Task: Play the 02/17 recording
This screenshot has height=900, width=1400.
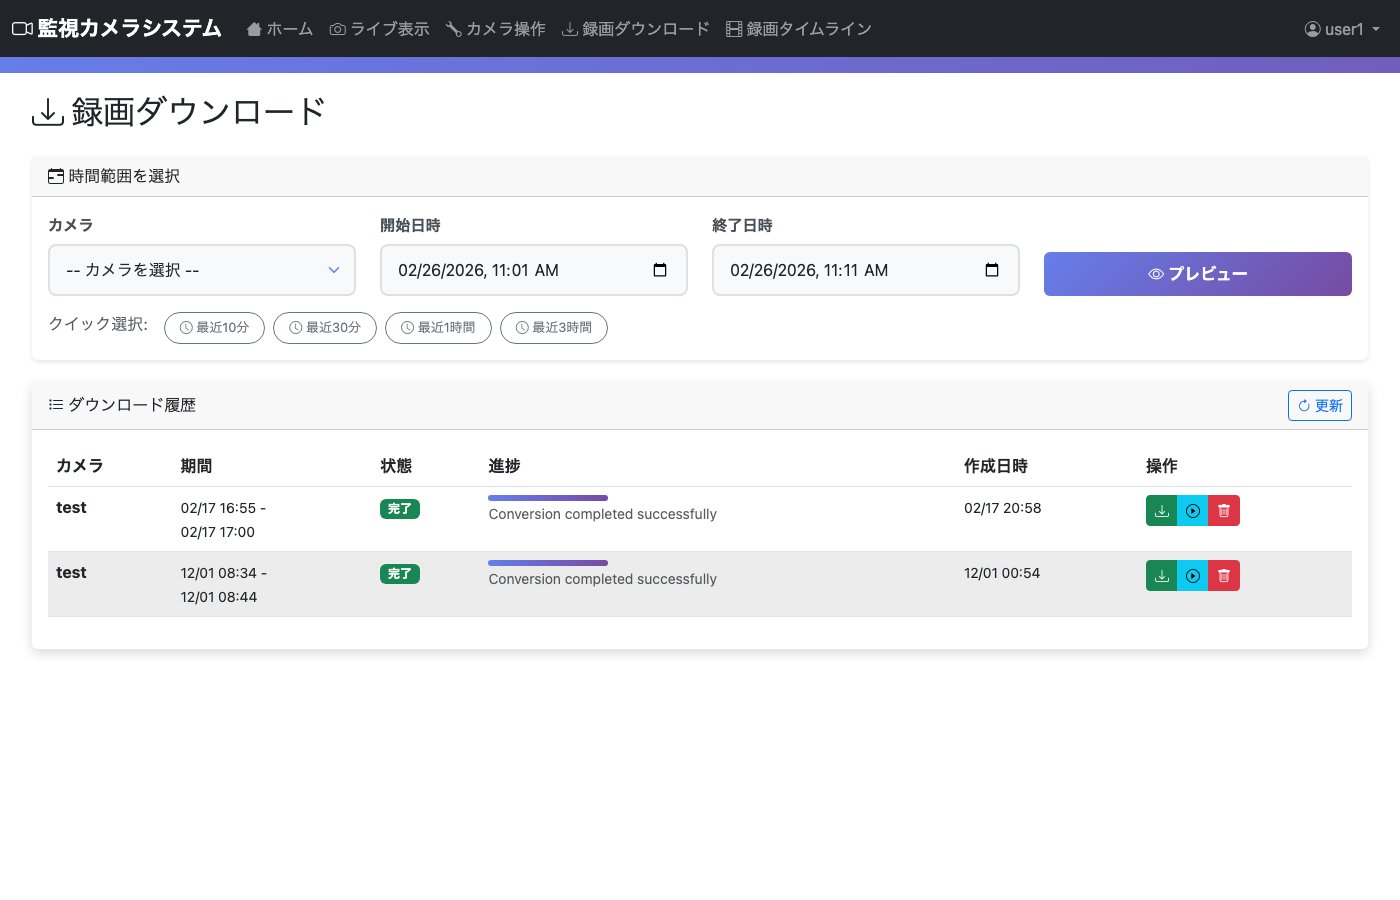Action: coord(1192,510)
